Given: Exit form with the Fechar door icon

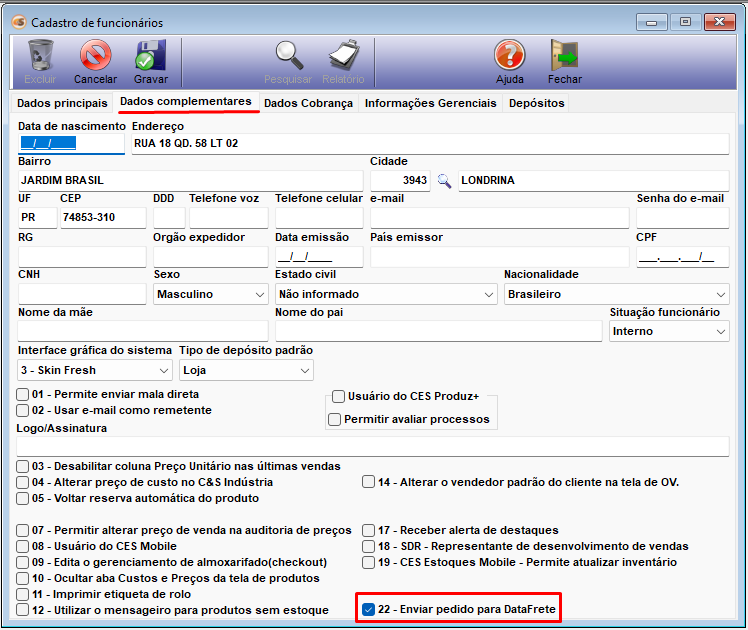Looking at the screenshot, I should [x=565, y=57].
